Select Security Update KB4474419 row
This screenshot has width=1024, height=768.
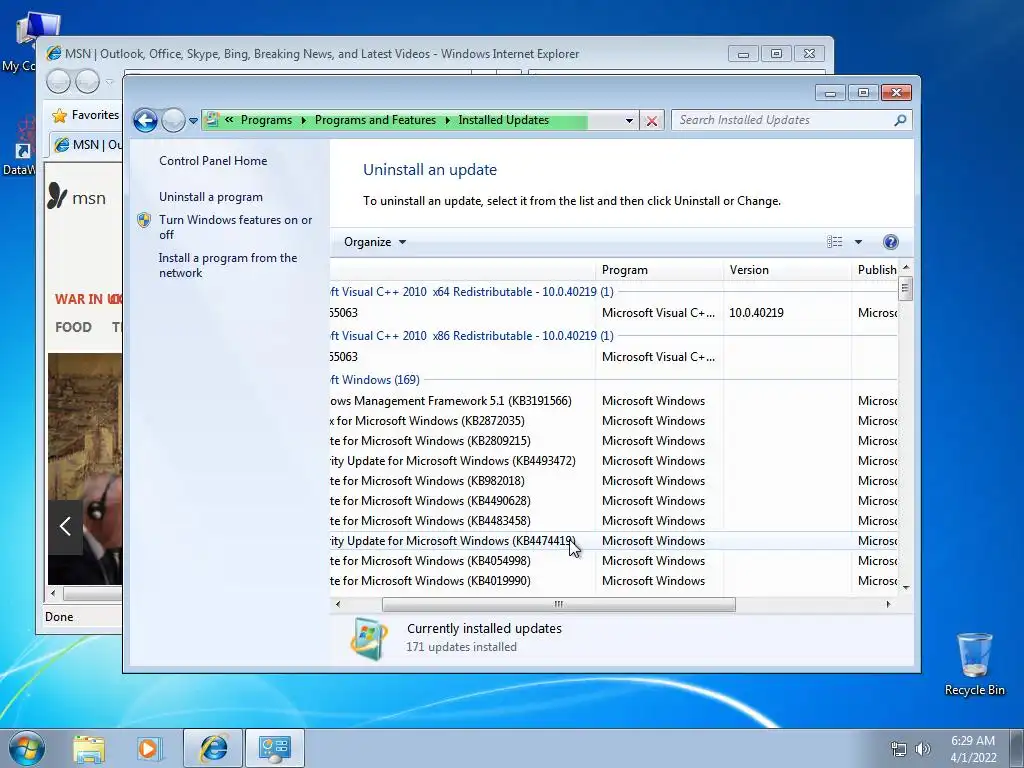coord(614,541)
